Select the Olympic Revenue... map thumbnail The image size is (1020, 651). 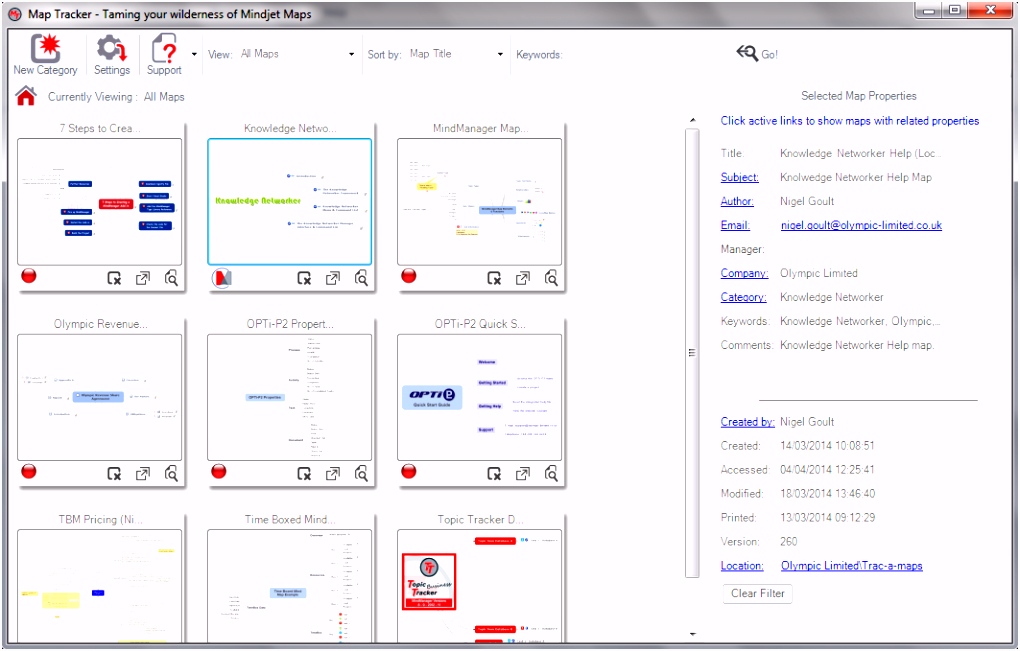(x=100, y=397)
